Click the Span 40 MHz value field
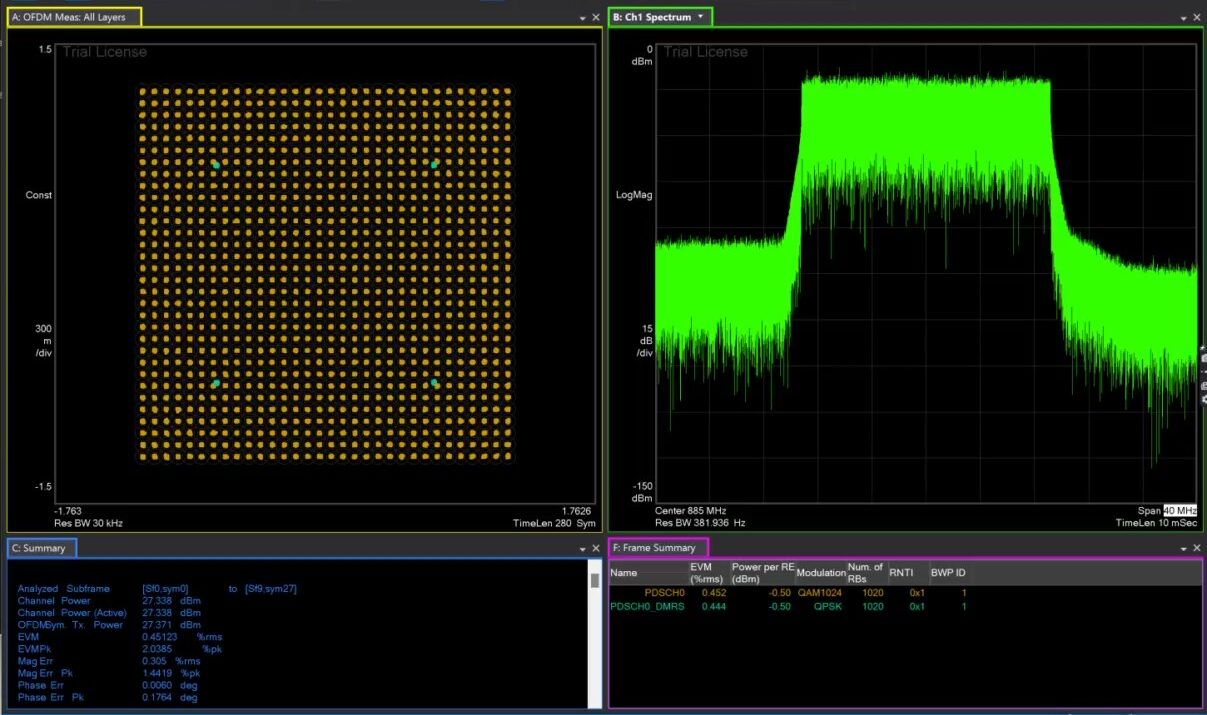The image size is (1207, 715). click(x=1179, y=510)
